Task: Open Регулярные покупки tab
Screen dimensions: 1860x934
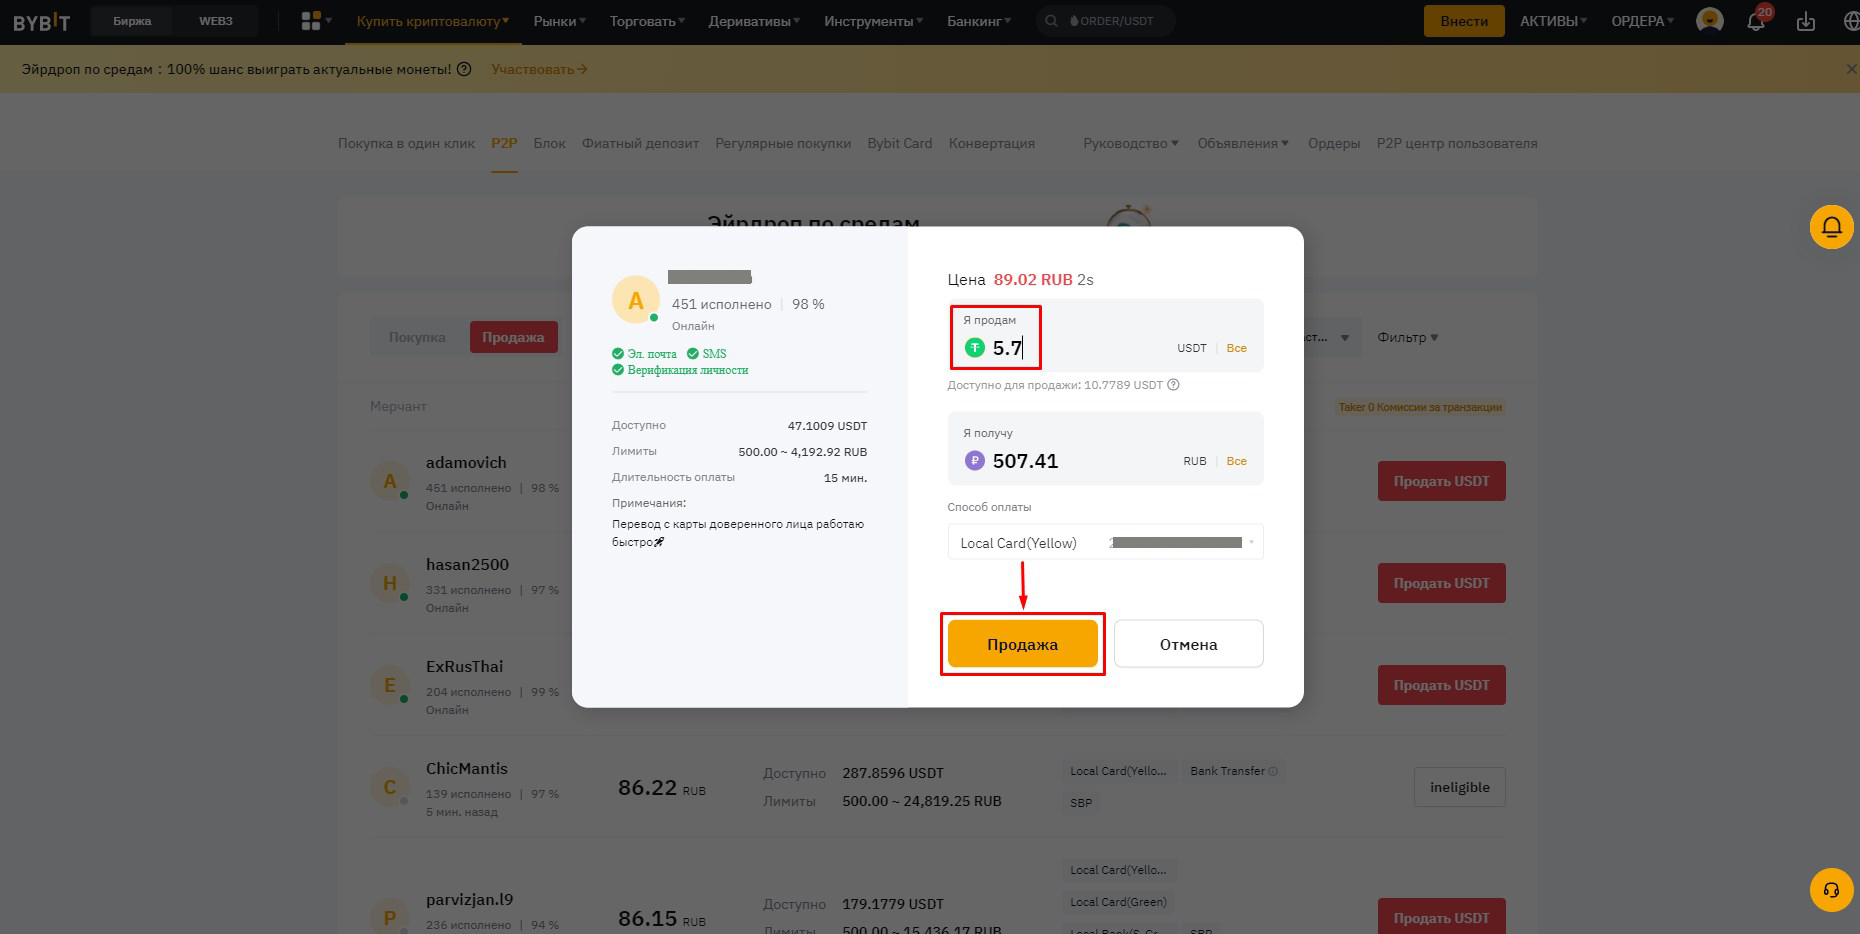Action: pos(783,143)
